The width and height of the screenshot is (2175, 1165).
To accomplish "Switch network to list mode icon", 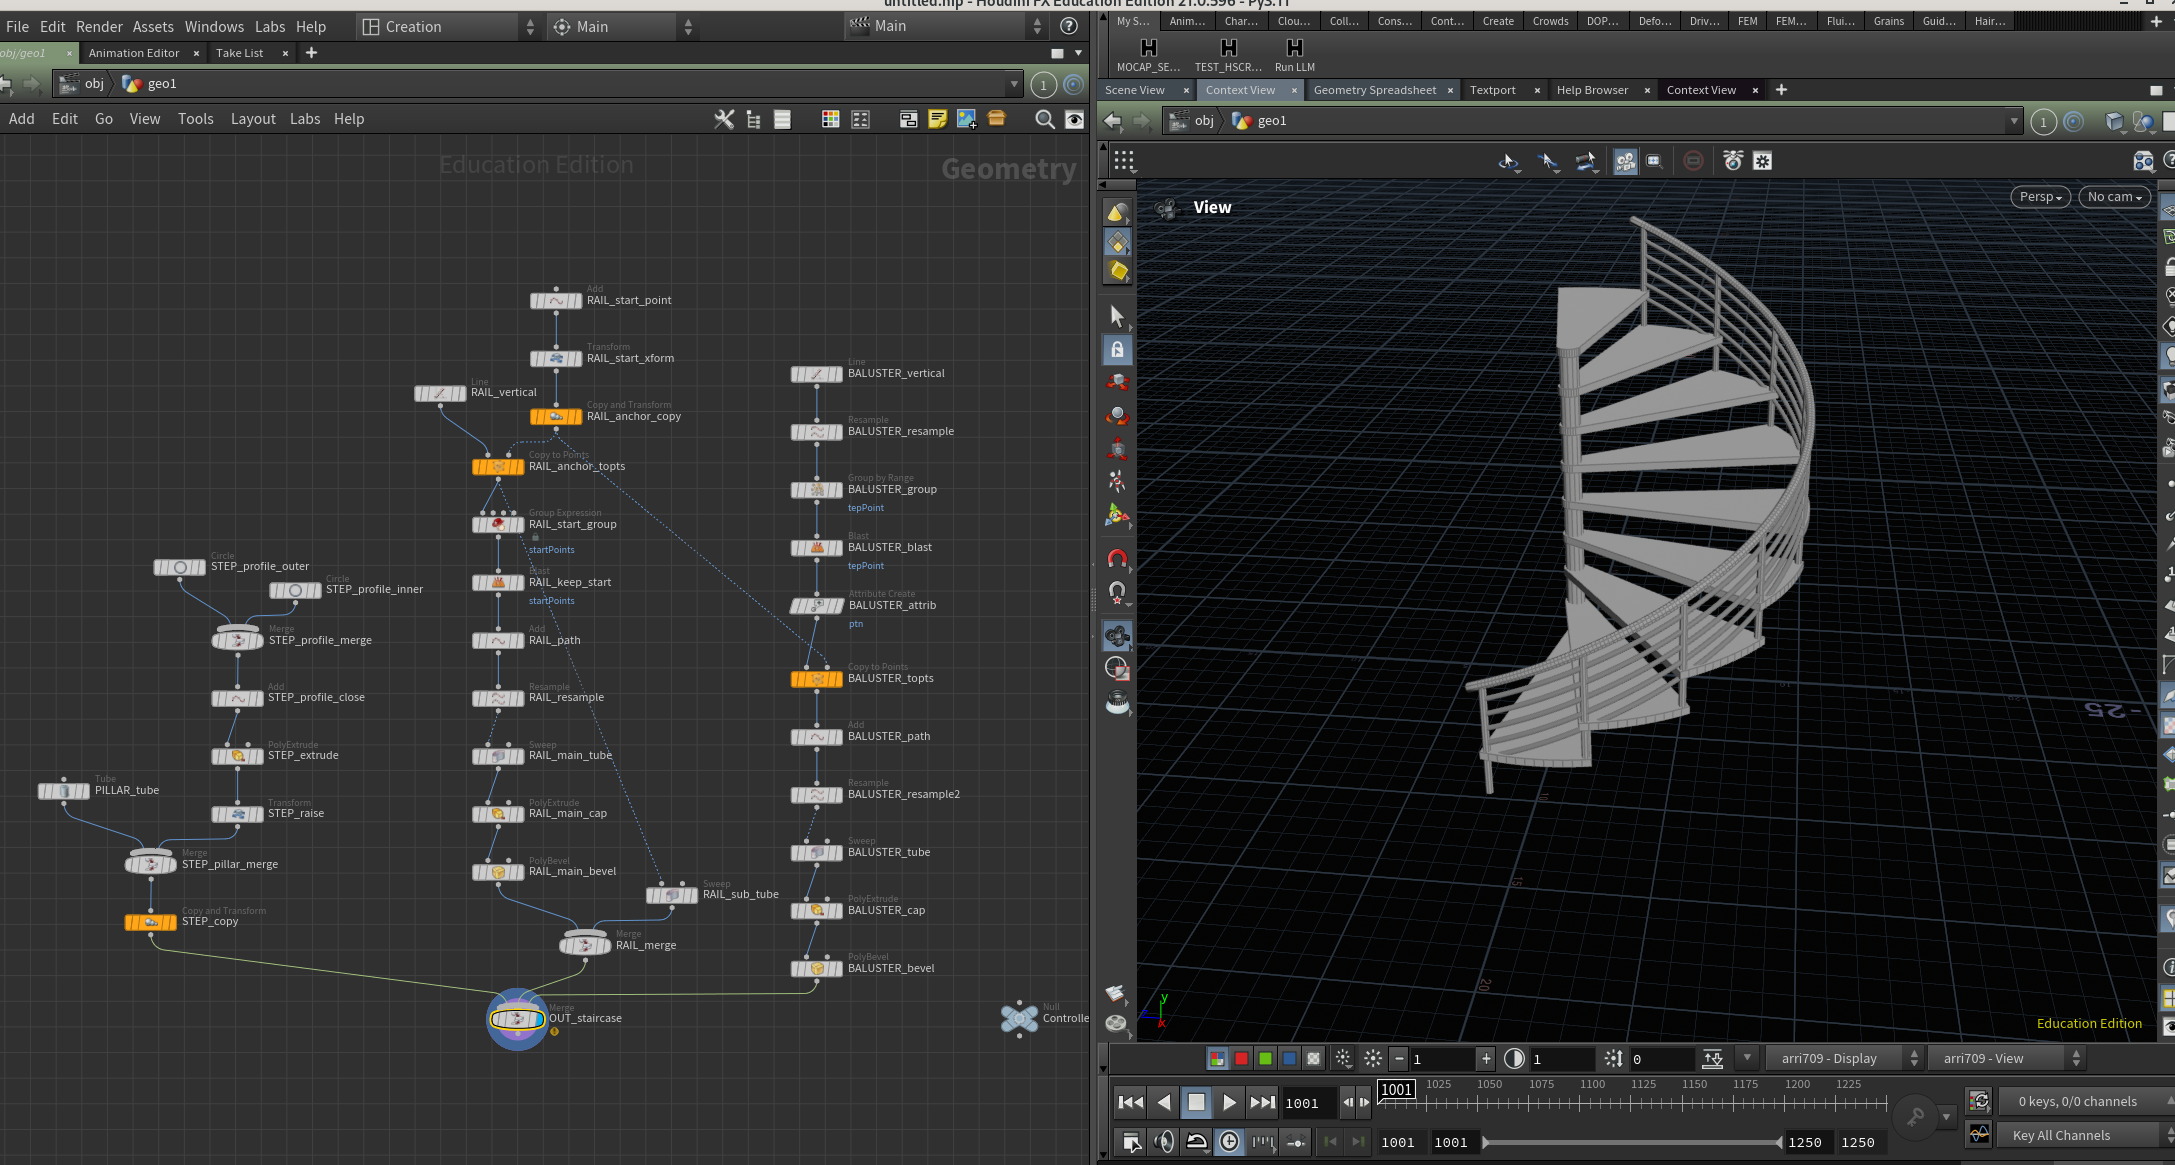I will [x=782, y=119].
